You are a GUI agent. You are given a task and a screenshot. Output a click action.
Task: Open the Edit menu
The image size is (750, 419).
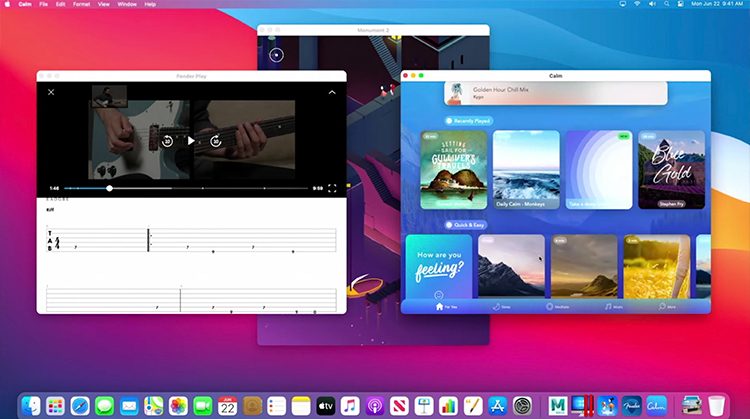pos(60,4)
